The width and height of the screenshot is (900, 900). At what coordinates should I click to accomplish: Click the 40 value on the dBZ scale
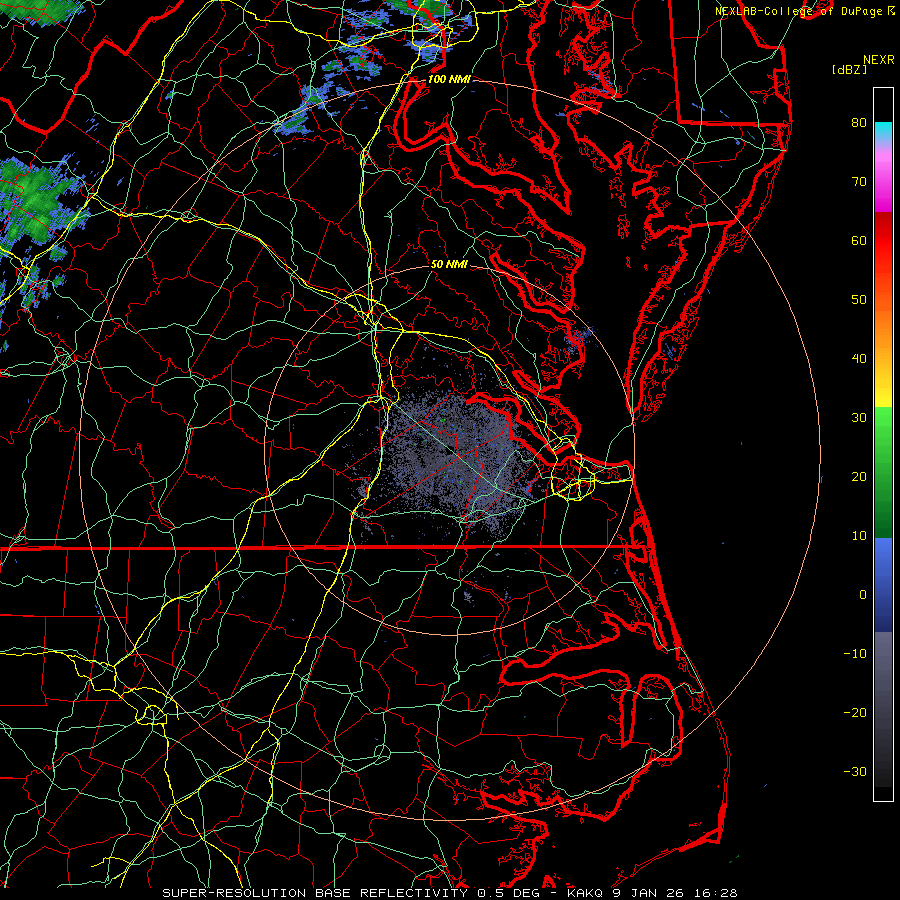(859, 359)
